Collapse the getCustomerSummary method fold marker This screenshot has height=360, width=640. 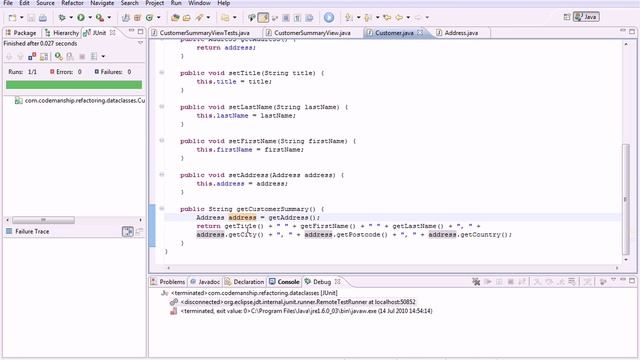[x=162, y=209]
